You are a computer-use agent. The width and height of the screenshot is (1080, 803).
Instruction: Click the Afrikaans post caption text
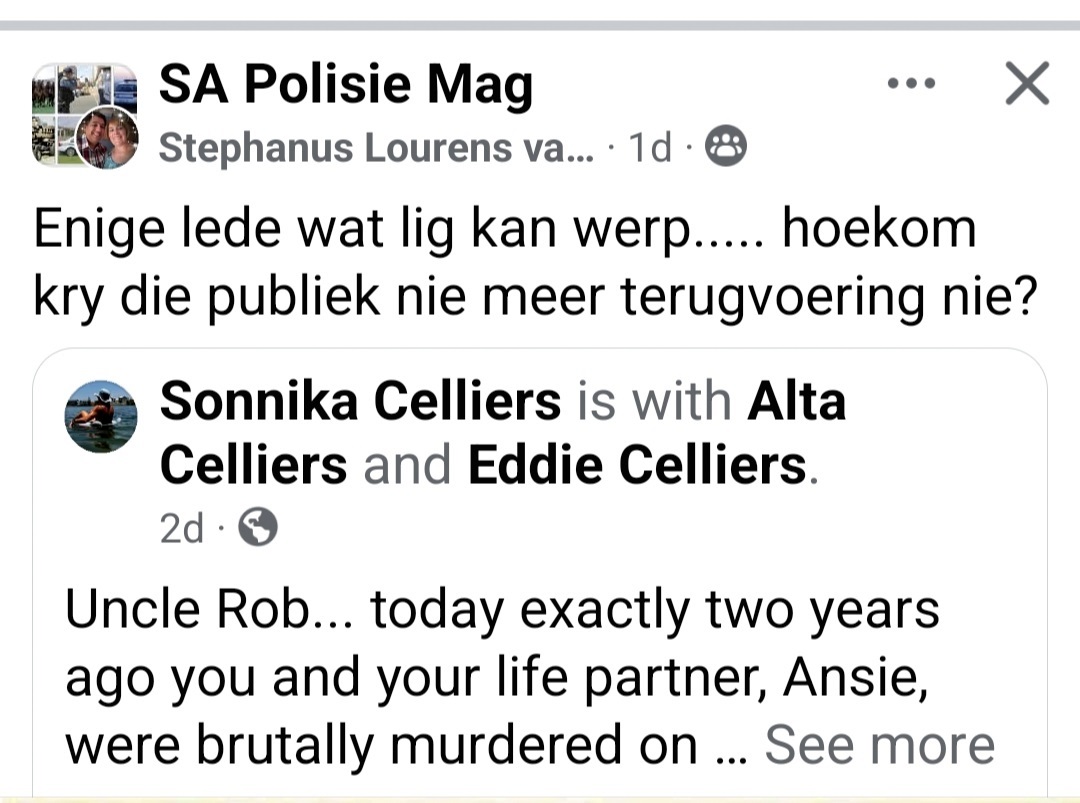point(535,262)
